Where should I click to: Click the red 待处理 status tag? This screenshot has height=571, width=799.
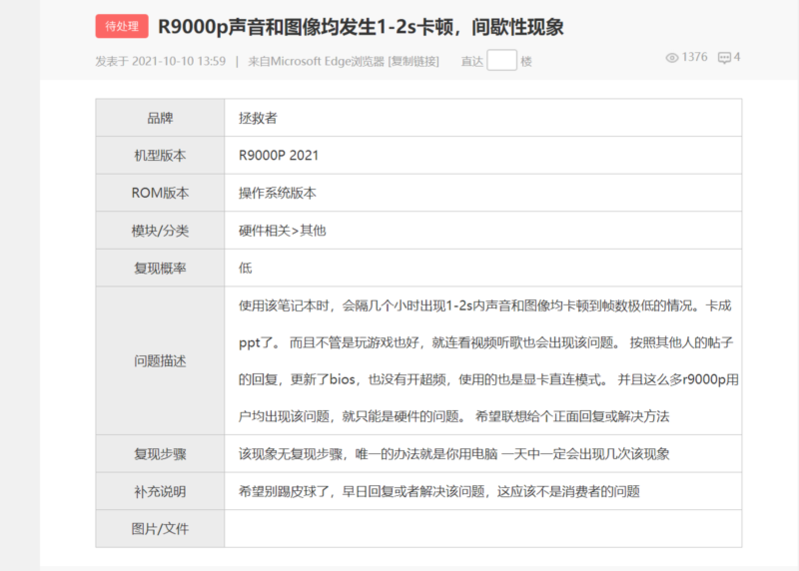[x=121, y=27]
